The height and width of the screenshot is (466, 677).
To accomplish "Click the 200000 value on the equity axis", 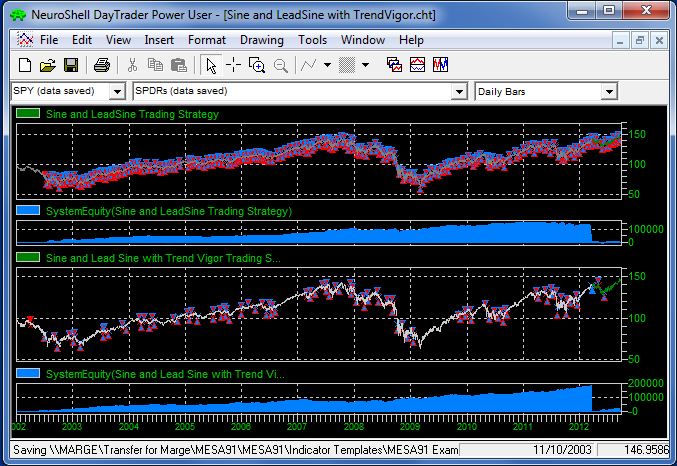I will click(x=645, y=383).
